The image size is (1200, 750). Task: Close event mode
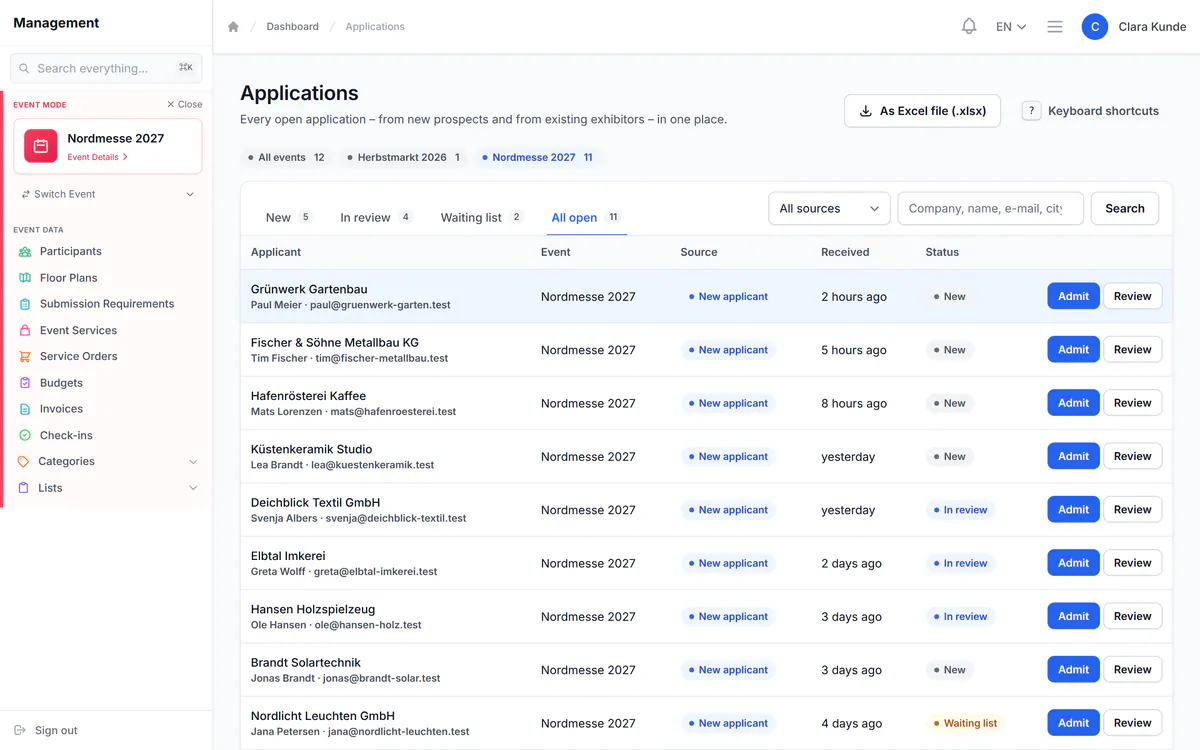tap(184, 104)
